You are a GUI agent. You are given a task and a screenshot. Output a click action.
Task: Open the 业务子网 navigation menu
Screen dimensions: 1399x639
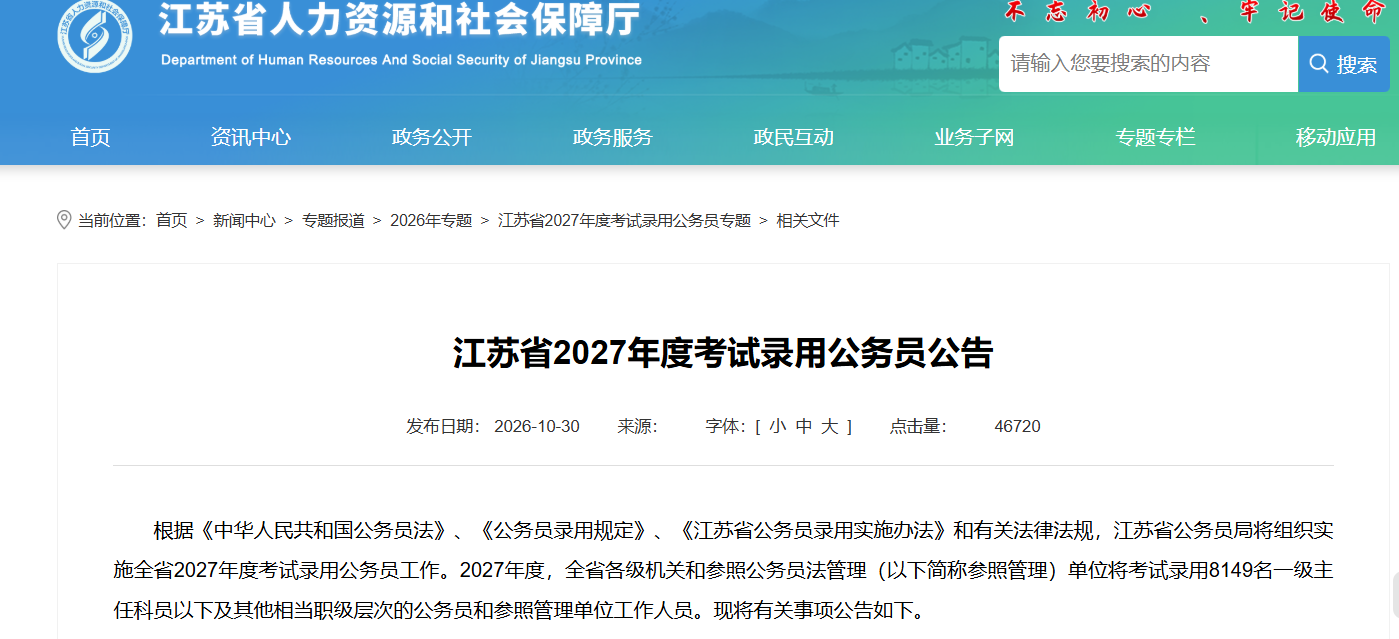[975, 138]
